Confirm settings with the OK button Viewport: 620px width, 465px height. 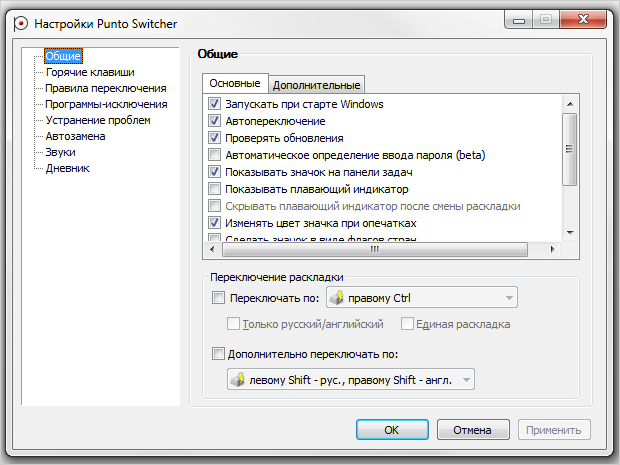point(392,430)
